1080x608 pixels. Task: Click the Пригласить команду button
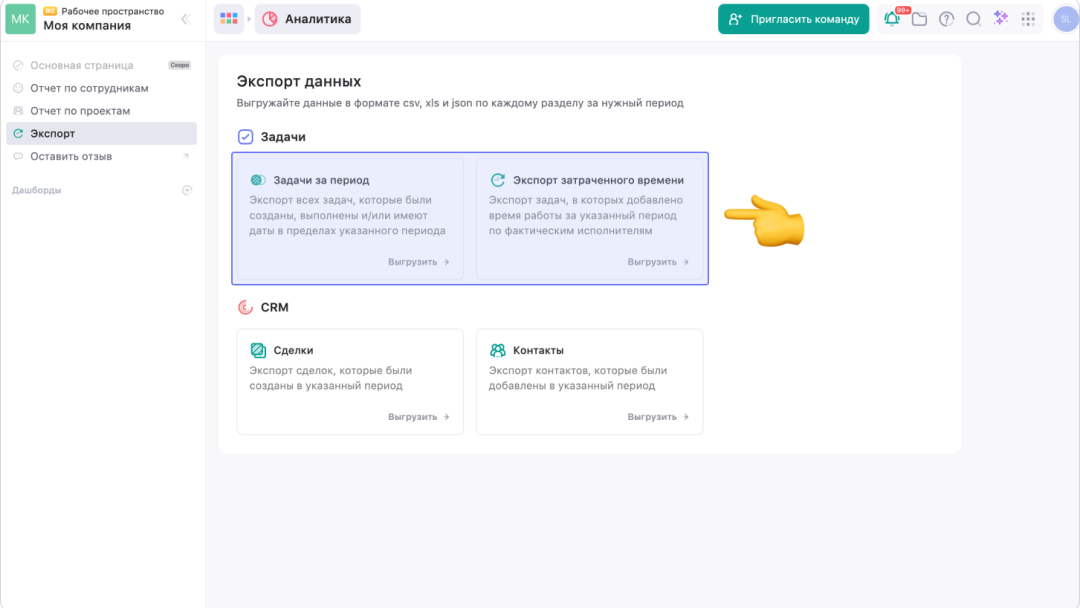pyautogui.click(x=793, y=19)
